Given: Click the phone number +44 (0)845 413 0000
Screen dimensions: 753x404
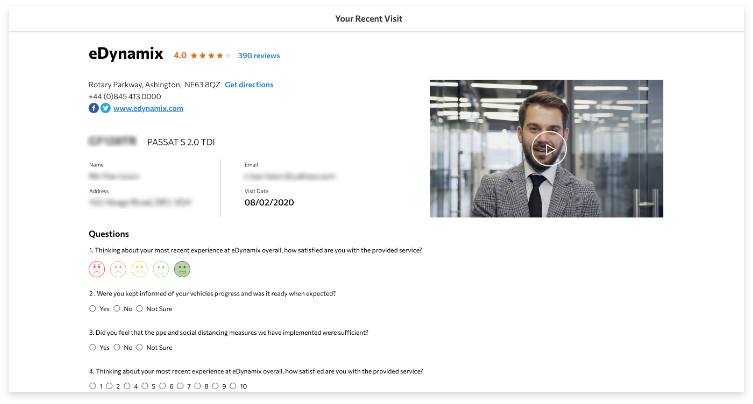Looking at the screenshot, I should (125, 97).
